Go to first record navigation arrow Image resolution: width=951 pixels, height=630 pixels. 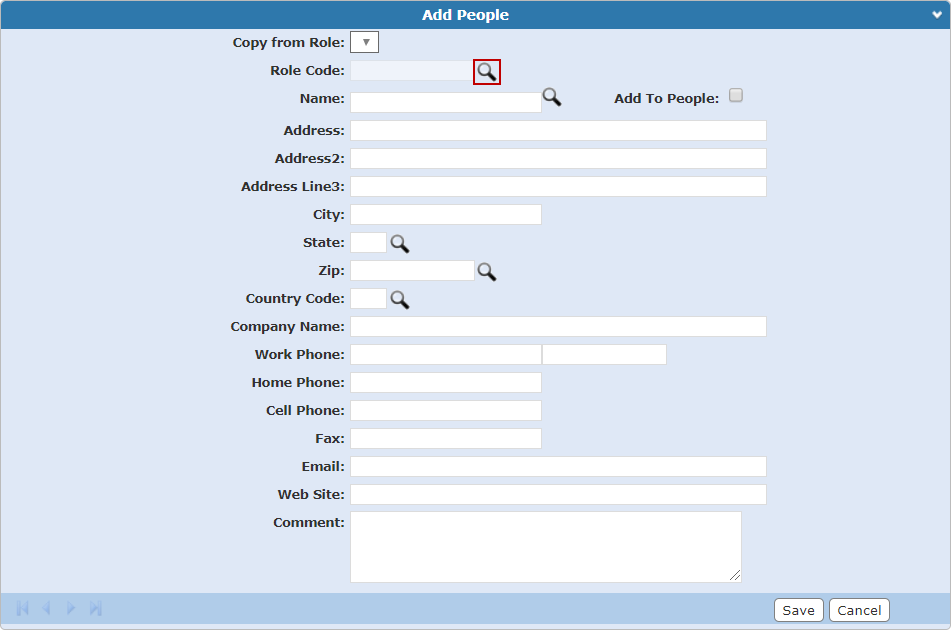click(22, 608)
